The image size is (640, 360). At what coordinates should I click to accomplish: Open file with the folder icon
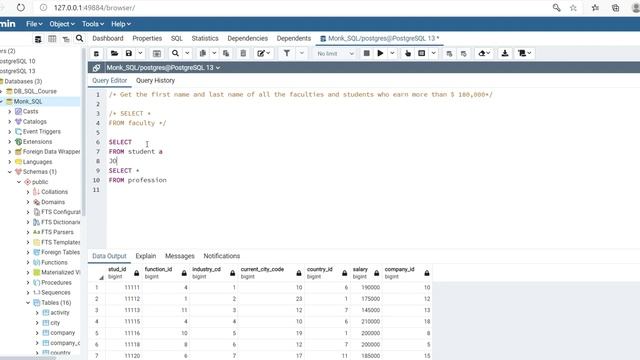click(x=114, y=53)
